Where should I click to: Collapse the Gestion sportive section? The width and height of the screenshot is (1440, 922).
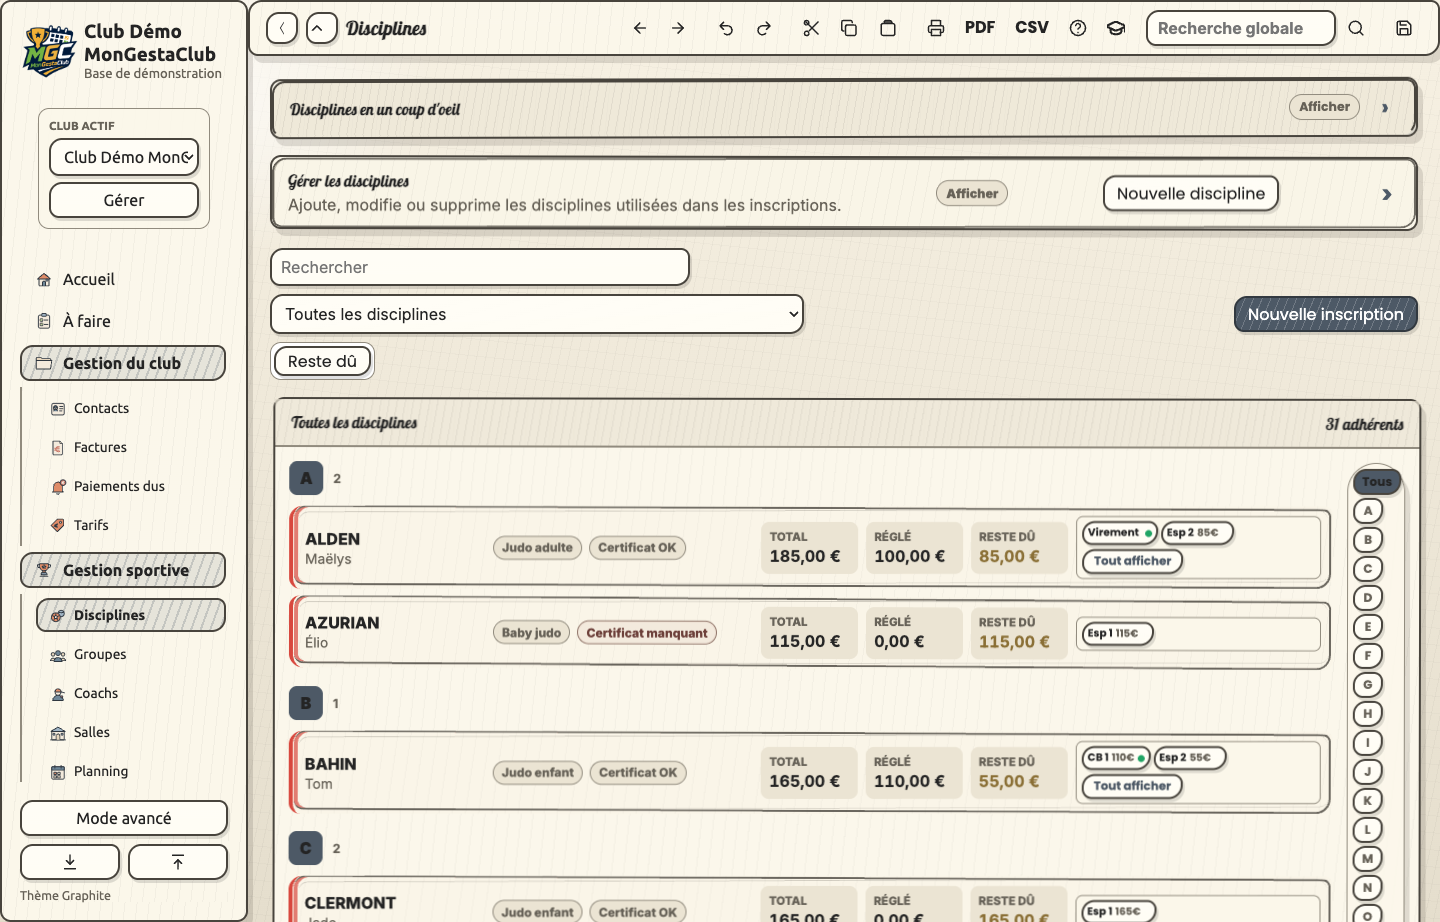[x=123, y=570]
